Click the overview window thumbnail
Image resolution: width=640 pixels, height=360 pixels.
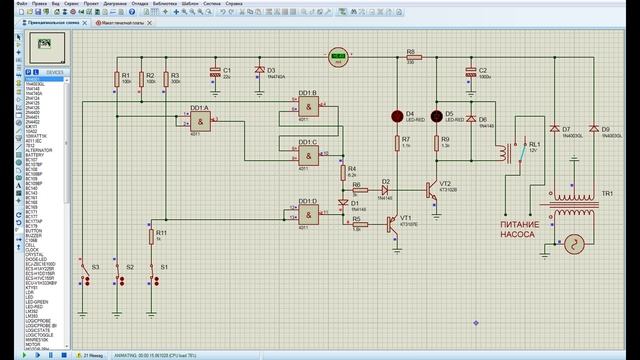click(x=47, y=48)
